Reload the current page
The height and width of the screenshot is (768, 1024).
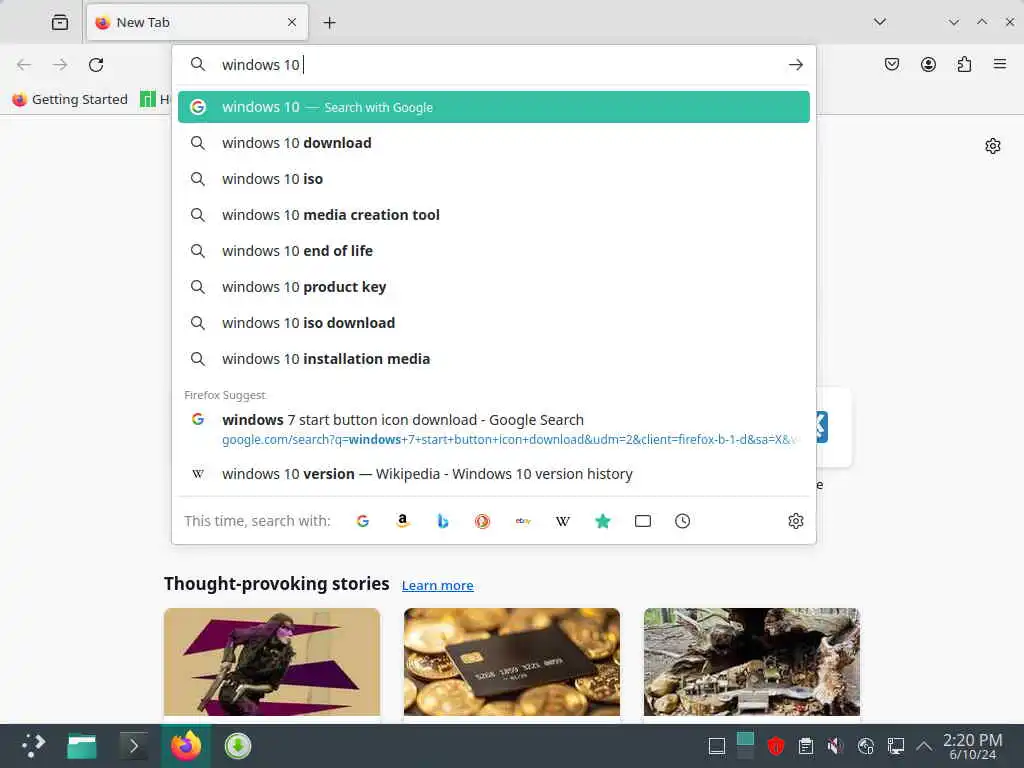96,65
